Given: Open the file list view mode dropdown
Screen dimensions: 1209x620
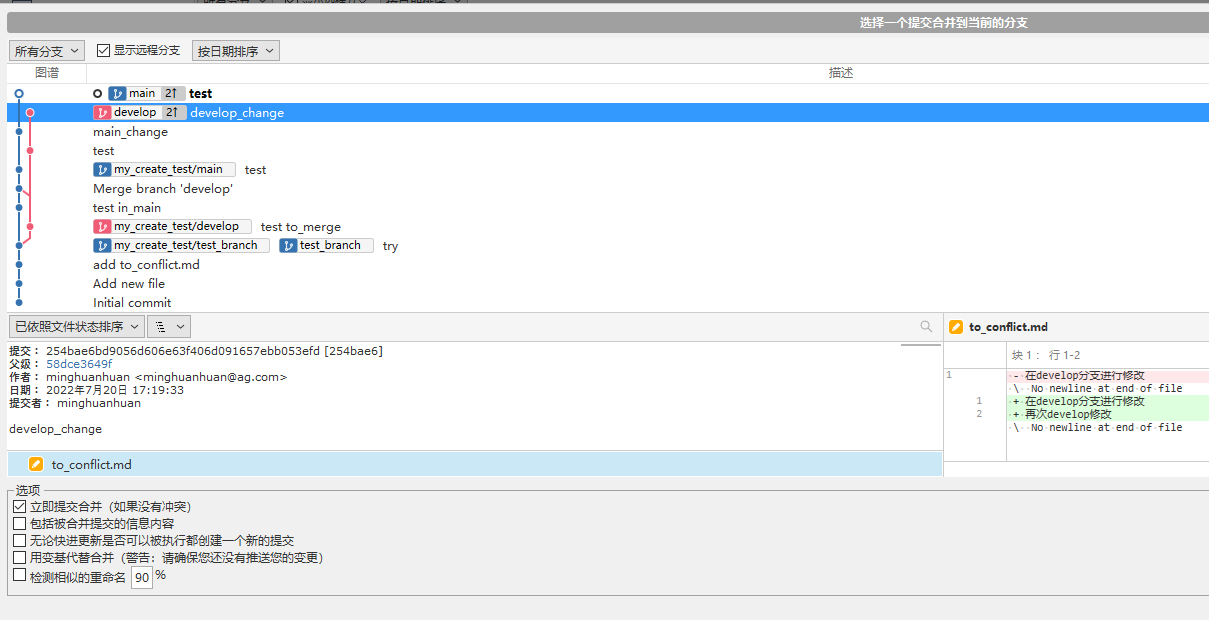Looking at the screenshot, I should pos(168,326).
